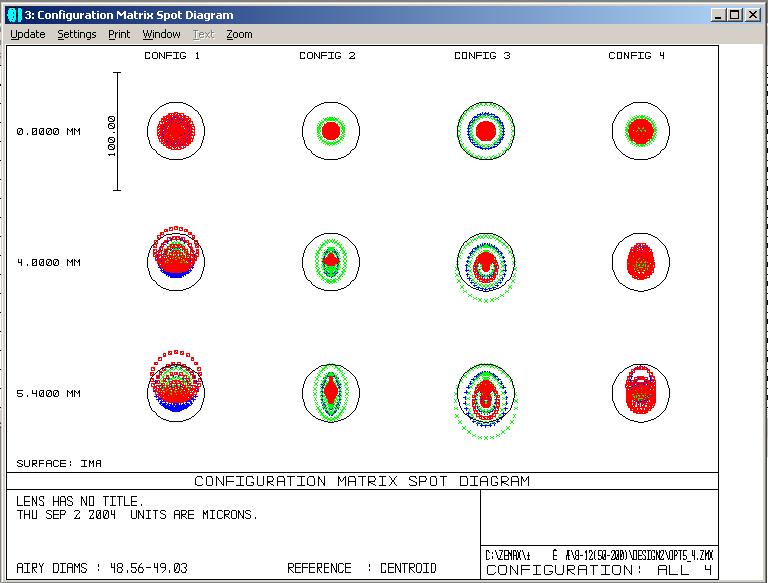Click the 0.0000 MM field label

coord(48,131)
